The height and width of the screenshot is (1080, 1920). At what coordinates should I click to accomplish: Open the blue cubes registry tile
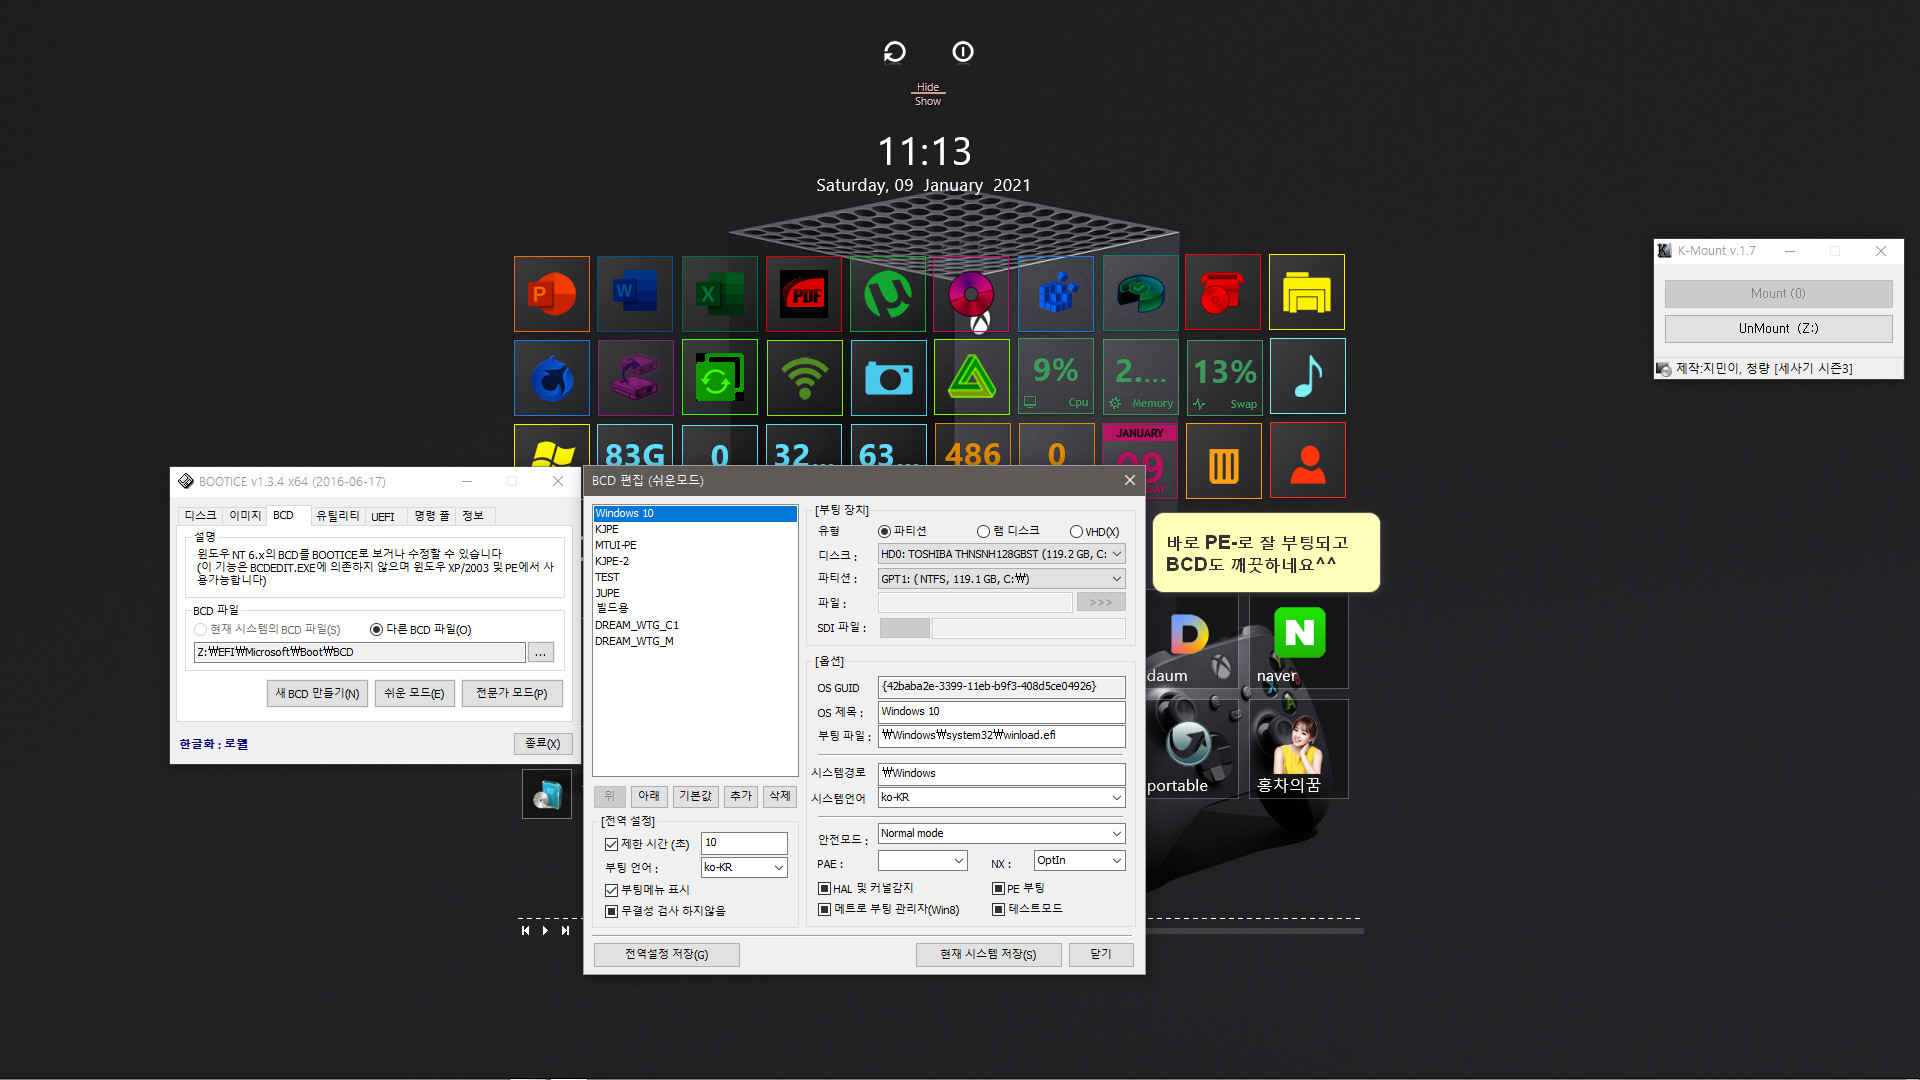pyautogui.click(x=1056, y=293)
